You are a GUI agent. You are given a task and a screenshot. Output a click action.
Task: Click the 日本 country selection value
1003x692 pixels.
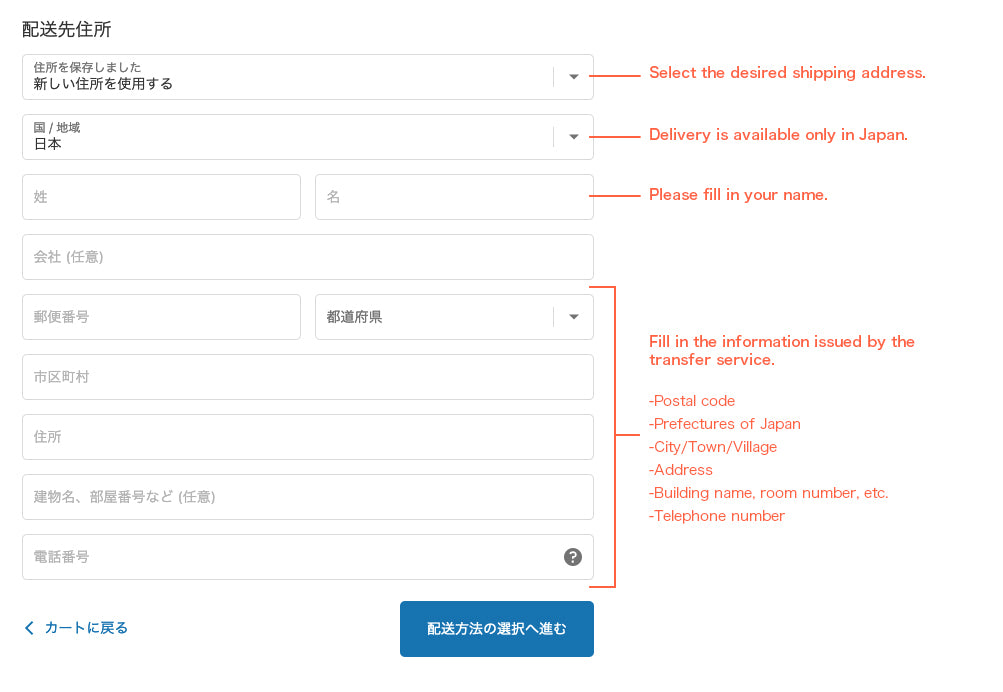(48, 144)
